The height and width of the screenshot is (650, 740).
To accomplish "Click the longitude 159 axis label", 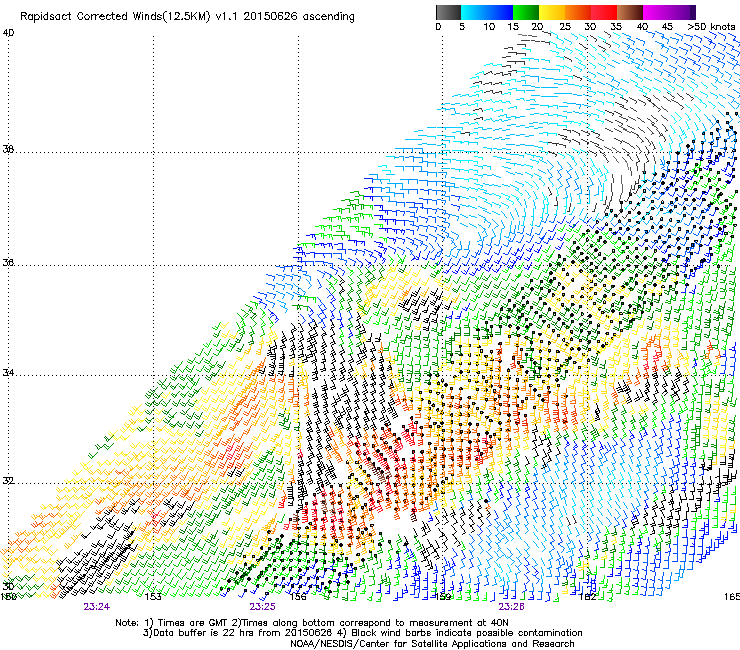I will point(443,597).
